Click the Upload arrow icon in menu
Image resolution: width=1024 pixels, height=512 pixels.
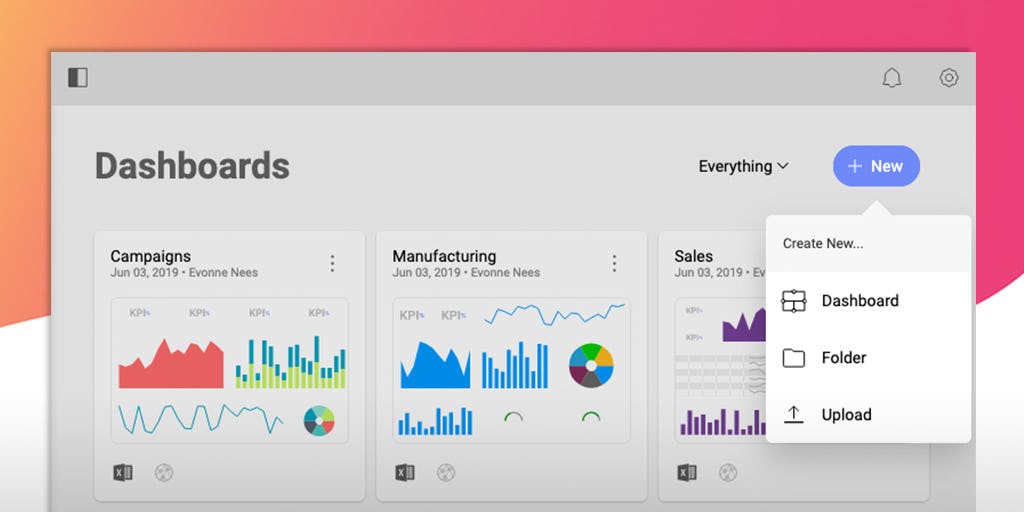click(x=793, y=415)
